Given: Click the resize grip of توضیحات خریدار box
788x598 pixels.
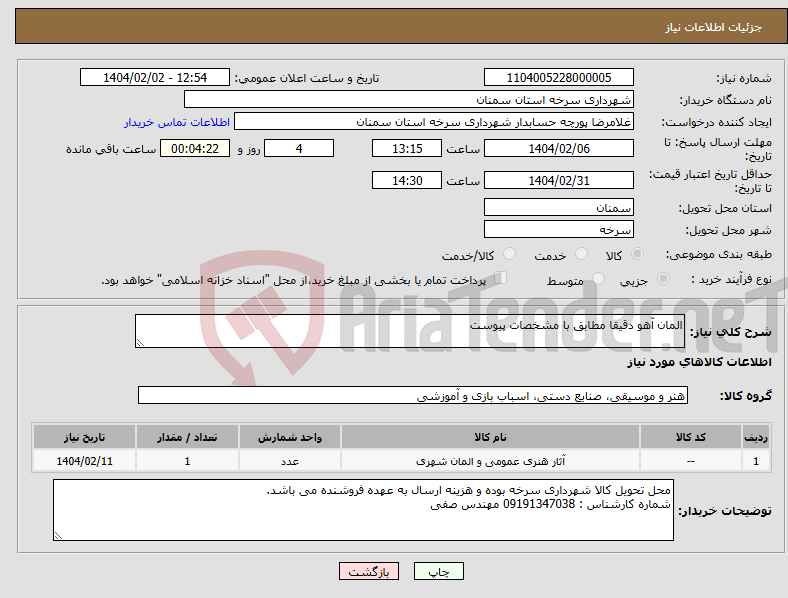Looking at the screenshot, I should click(58, 536).
